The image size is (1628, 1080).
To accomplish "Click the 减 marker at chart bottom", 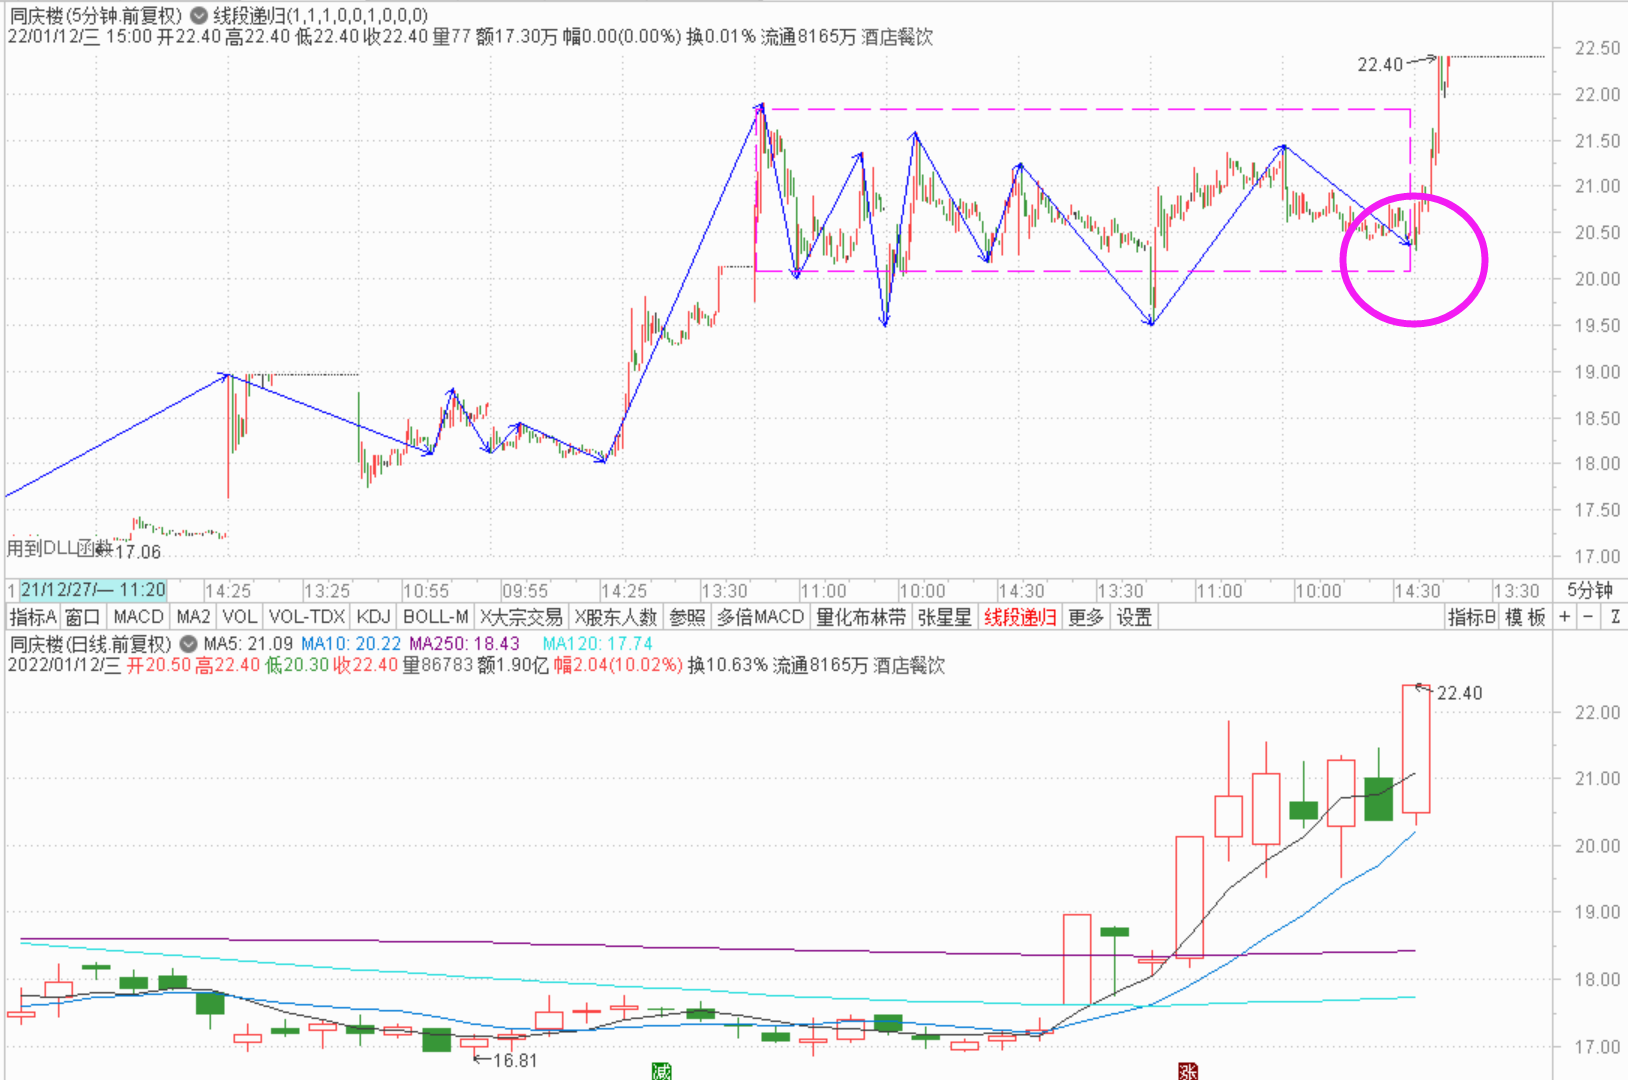I will coord(661,1072).
